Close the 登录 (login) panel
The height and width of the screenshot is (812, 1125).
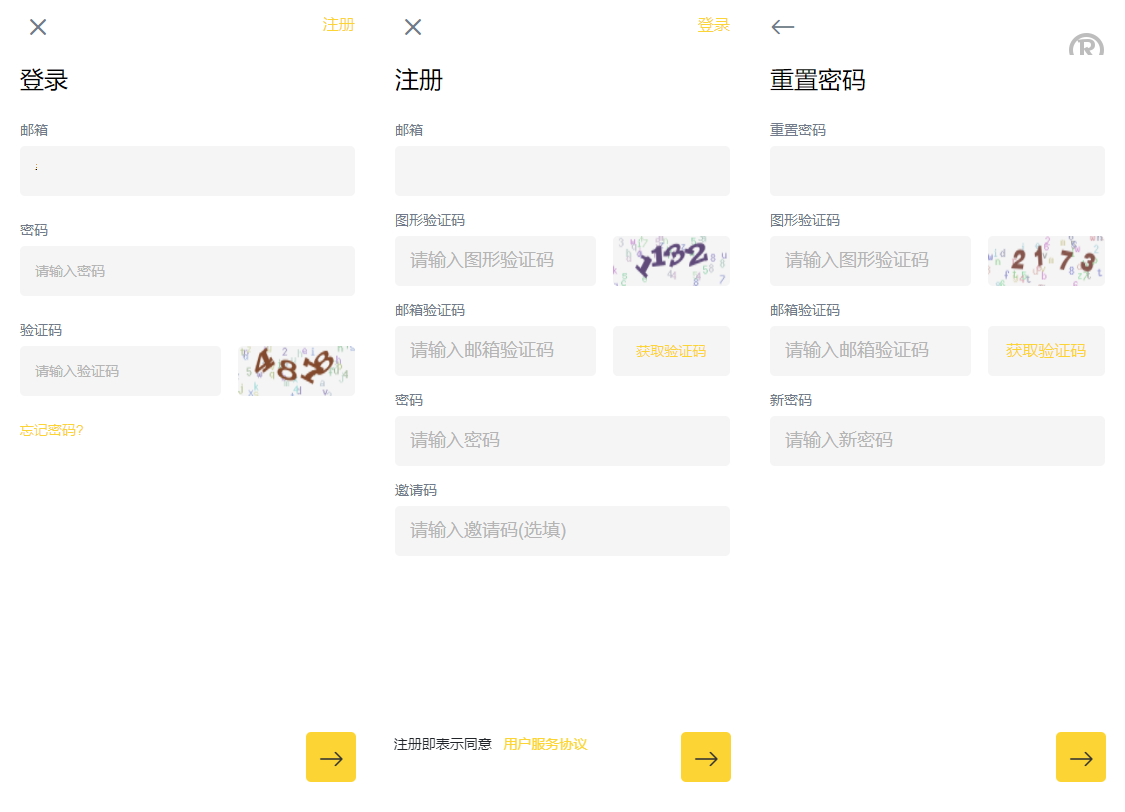(38, 27)
